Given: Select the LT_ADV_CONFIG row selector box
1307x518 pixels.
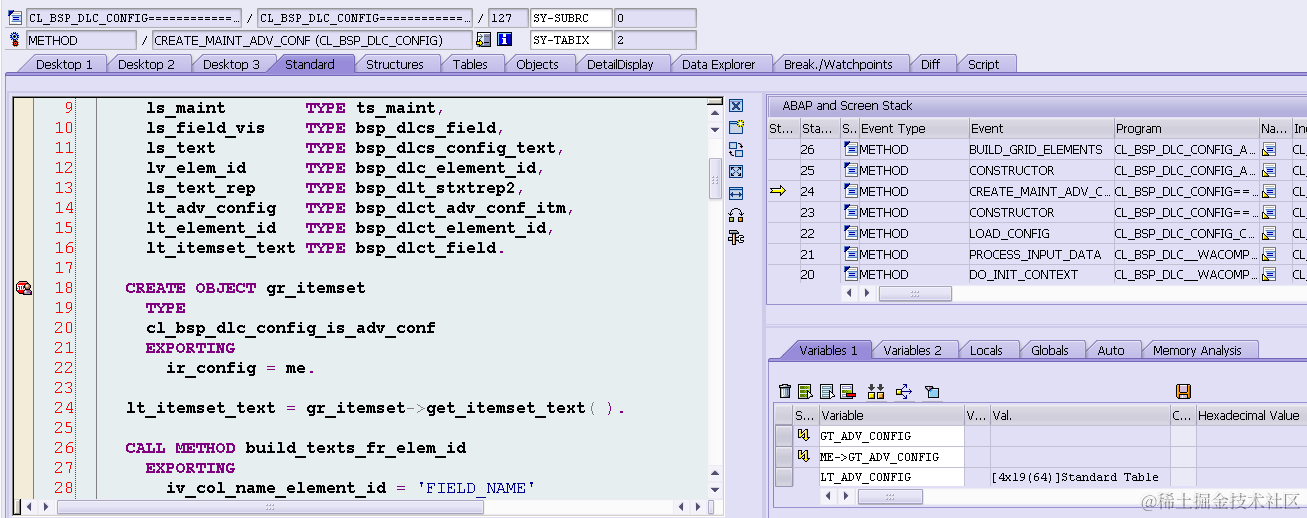Looking at the screenshot, I should point(784,477).
